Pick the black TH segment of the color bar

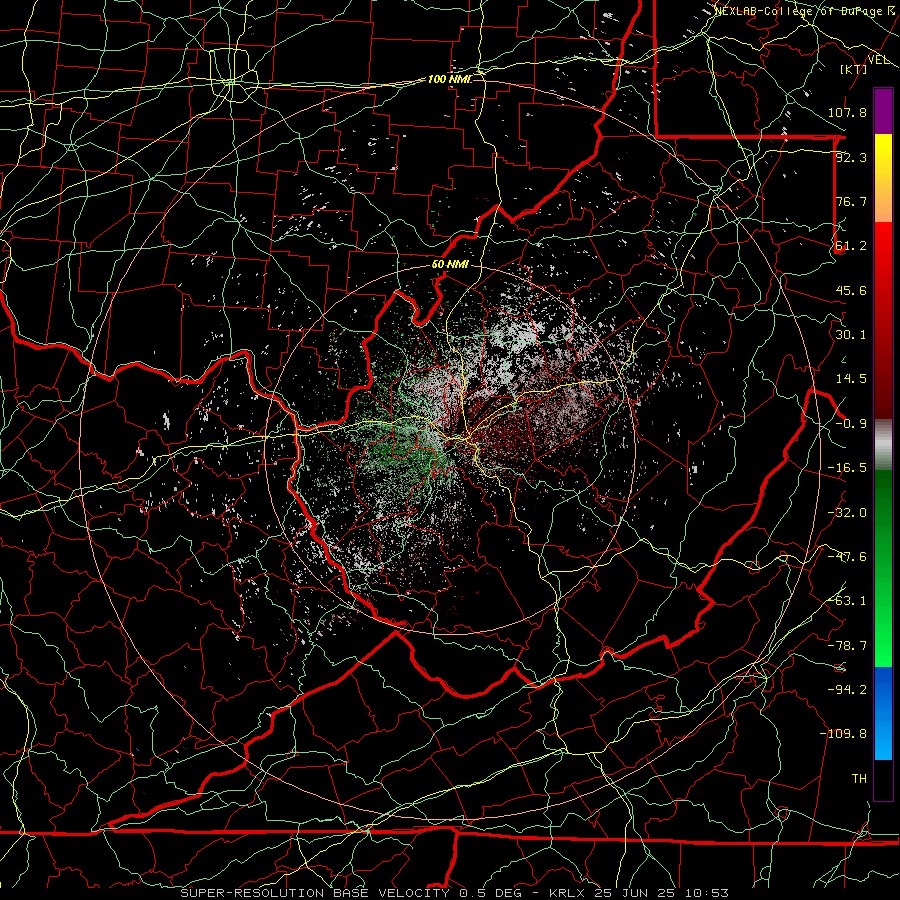883,780
